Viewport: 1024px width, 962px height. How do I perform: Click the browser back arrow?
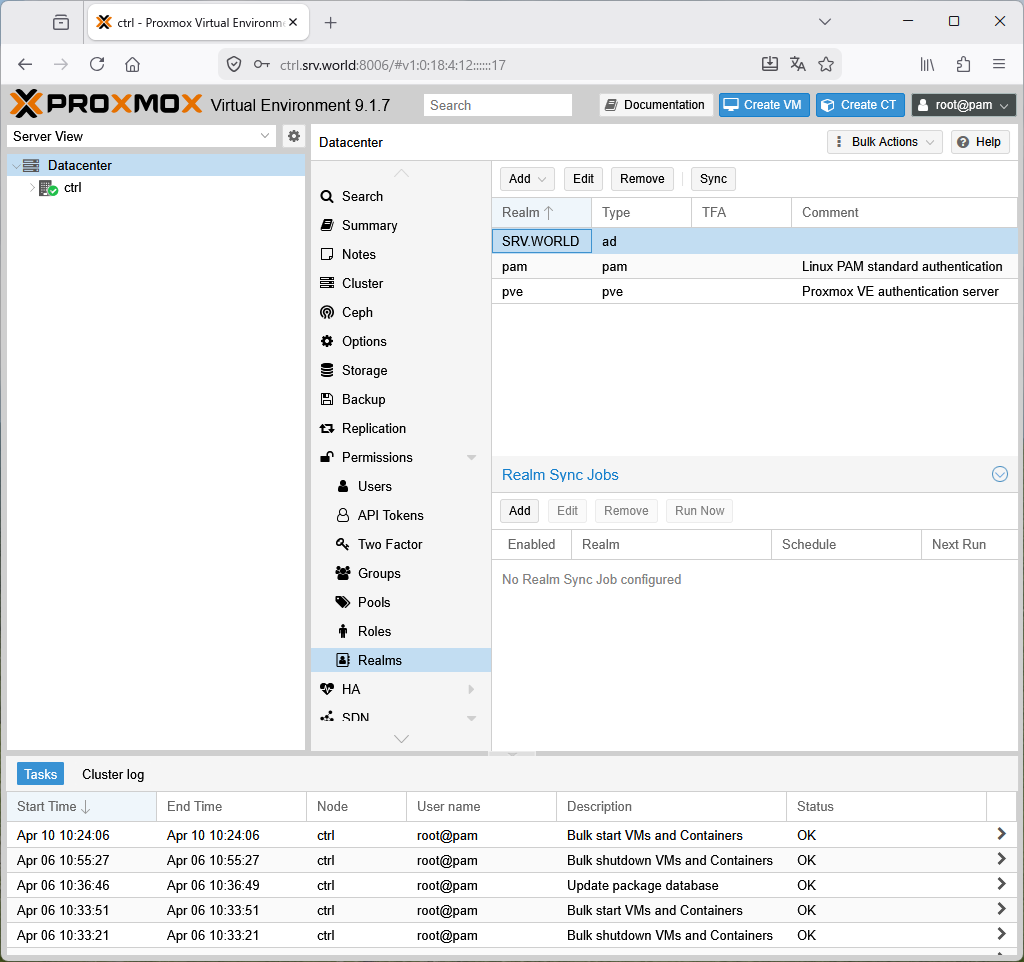[25, 64]
